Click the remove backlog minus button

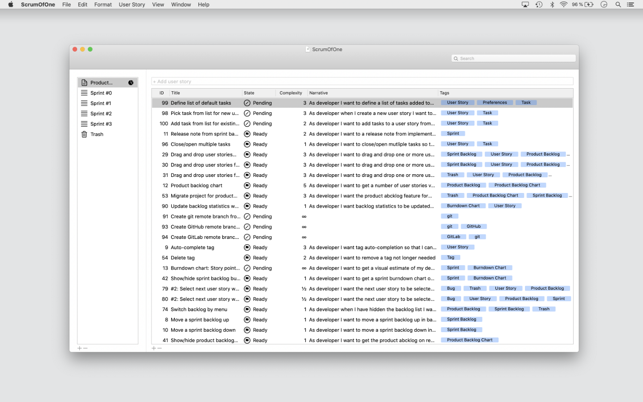[x=85, y=348]
